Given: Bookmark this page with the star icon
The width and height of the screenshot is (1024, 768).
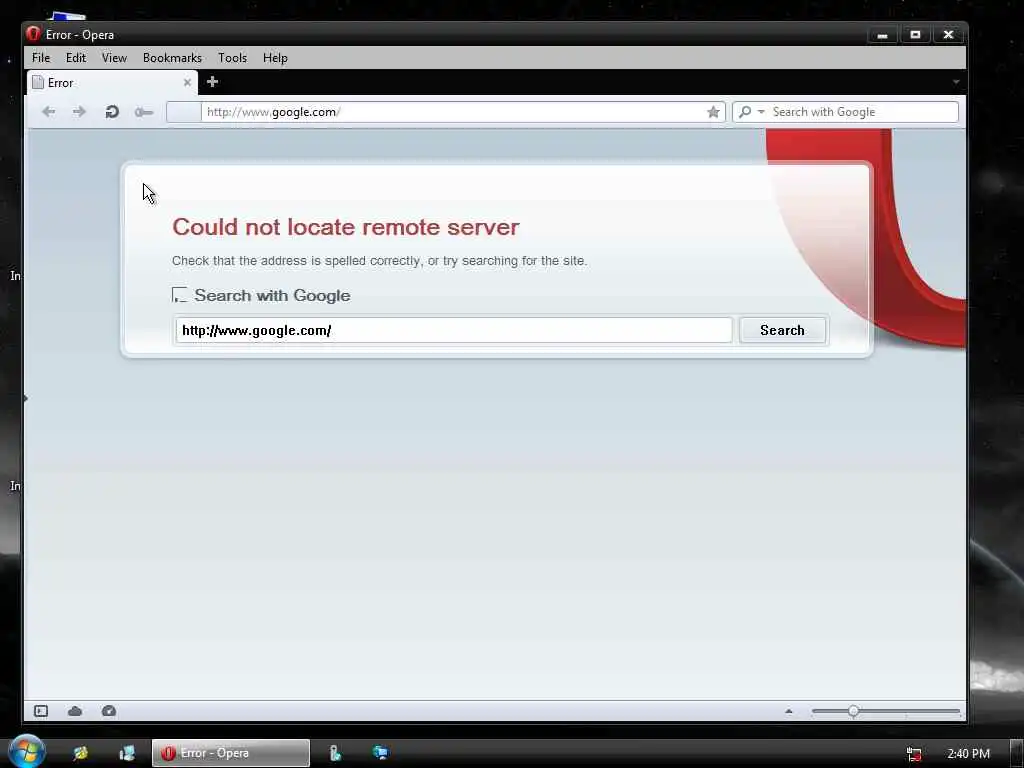Looking at the screenshot, I should click(x=713, y=112).
